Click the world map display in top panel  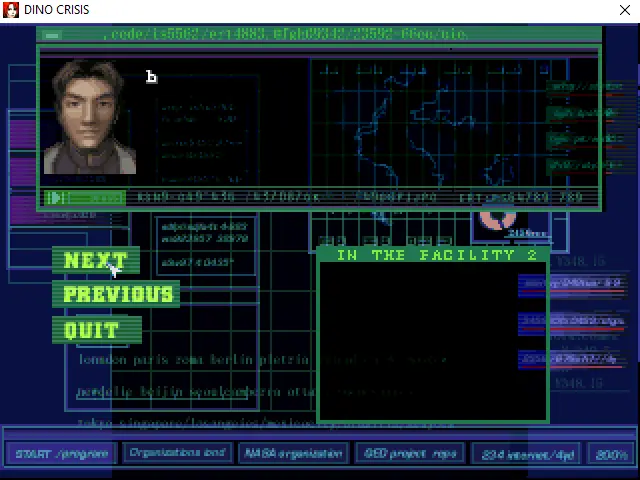[439, 122]
